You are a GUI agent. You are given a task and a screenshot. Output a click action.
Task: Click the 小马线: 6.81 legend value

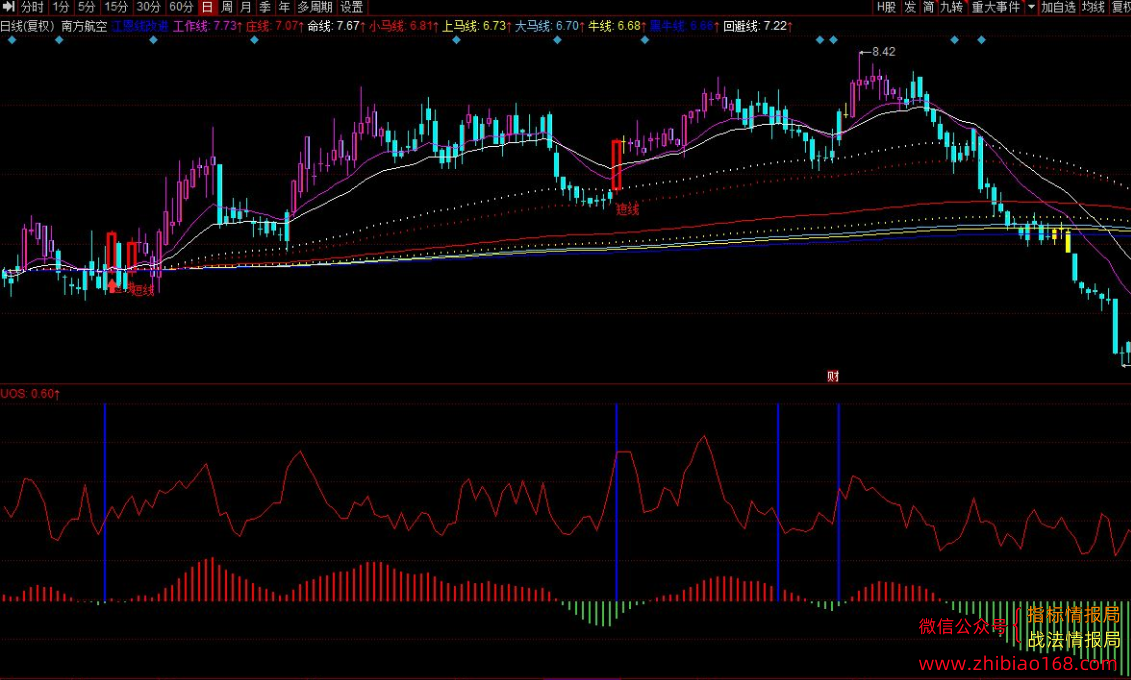[x=403, y=26]
